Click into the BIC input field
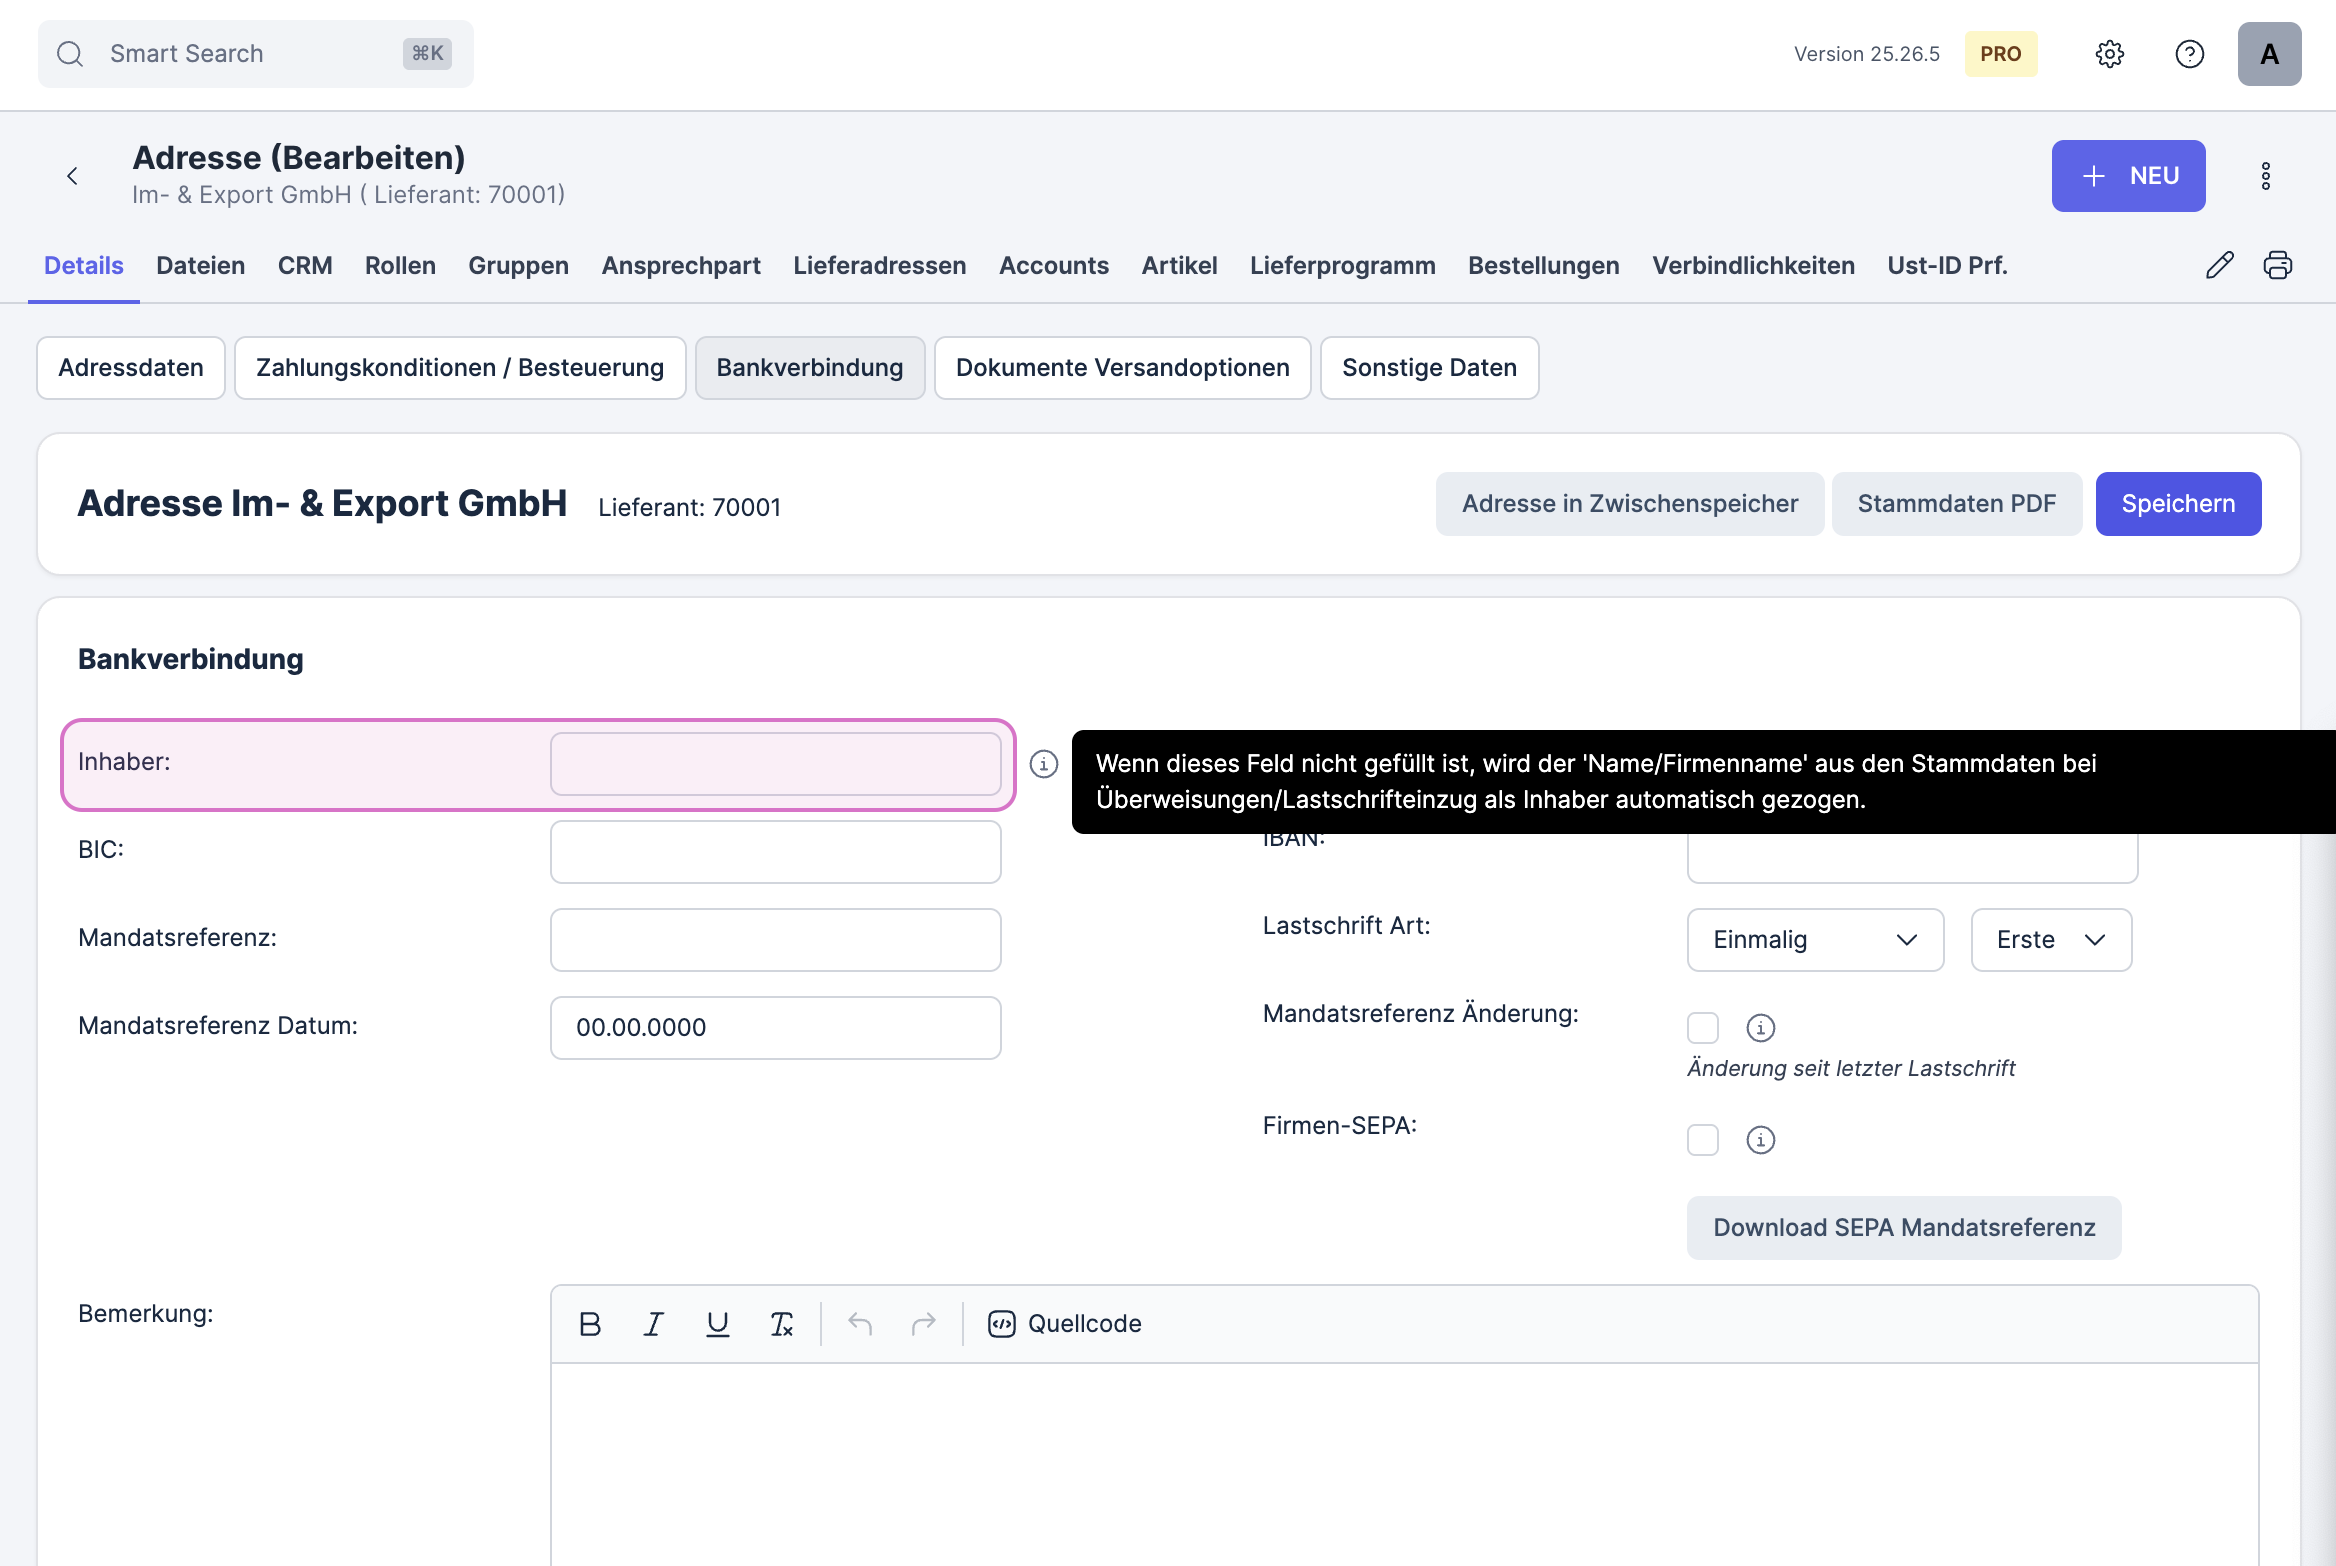The width and height of the screenshot is (2336, 1566). tap(775, 852)
